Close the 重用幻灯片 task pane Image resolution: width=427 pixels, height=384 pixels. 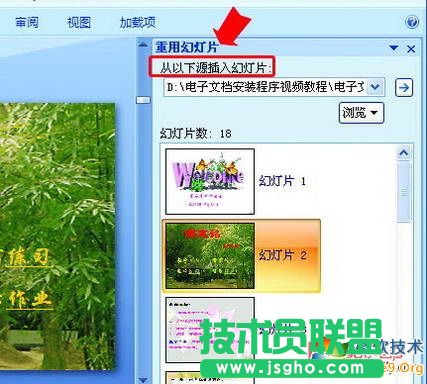coord(411,49)
